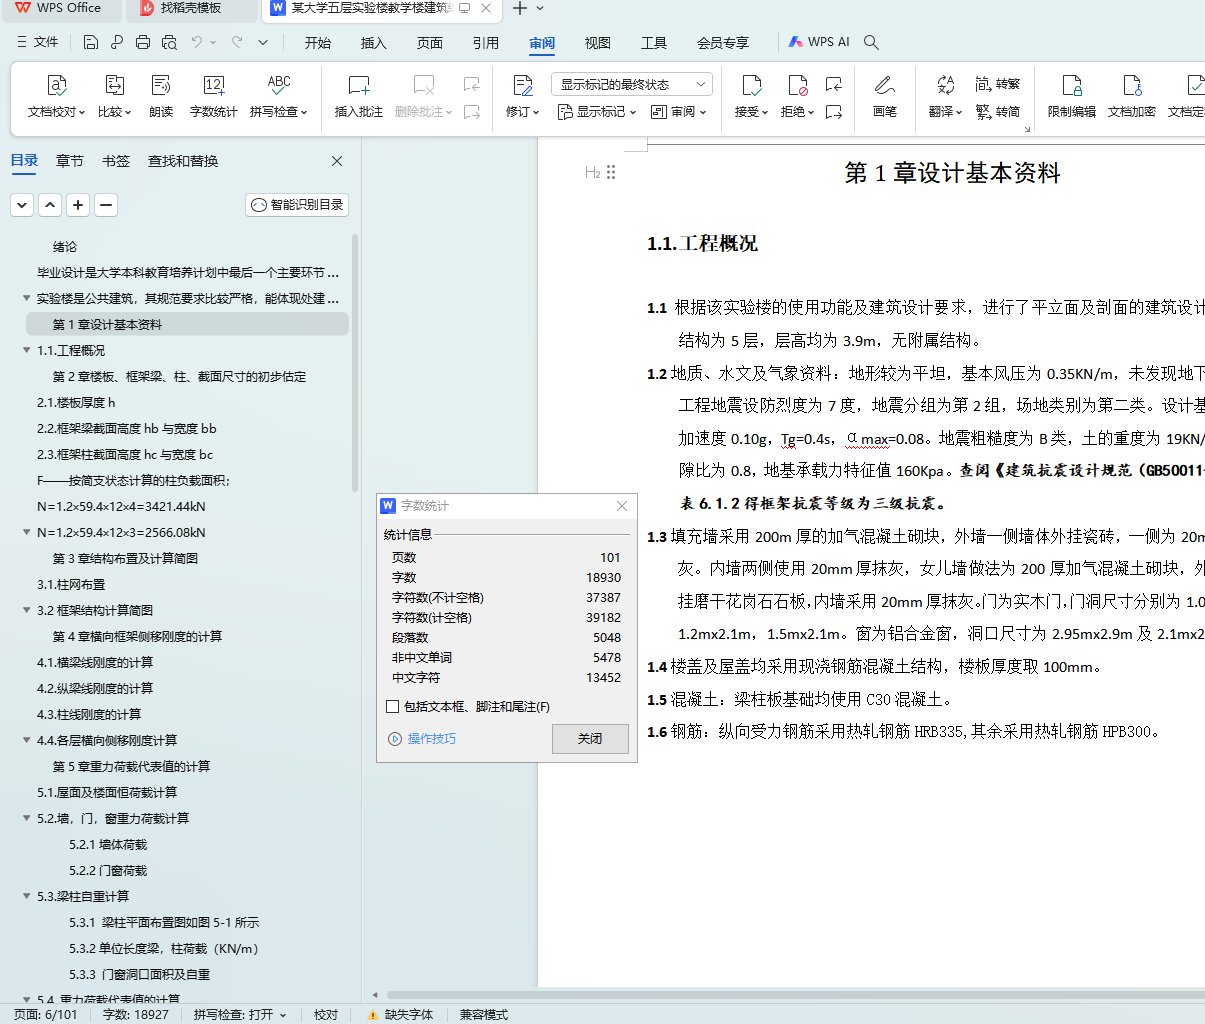Click the save icon in quick toolbar
1205x1024 pixels.
91,42
